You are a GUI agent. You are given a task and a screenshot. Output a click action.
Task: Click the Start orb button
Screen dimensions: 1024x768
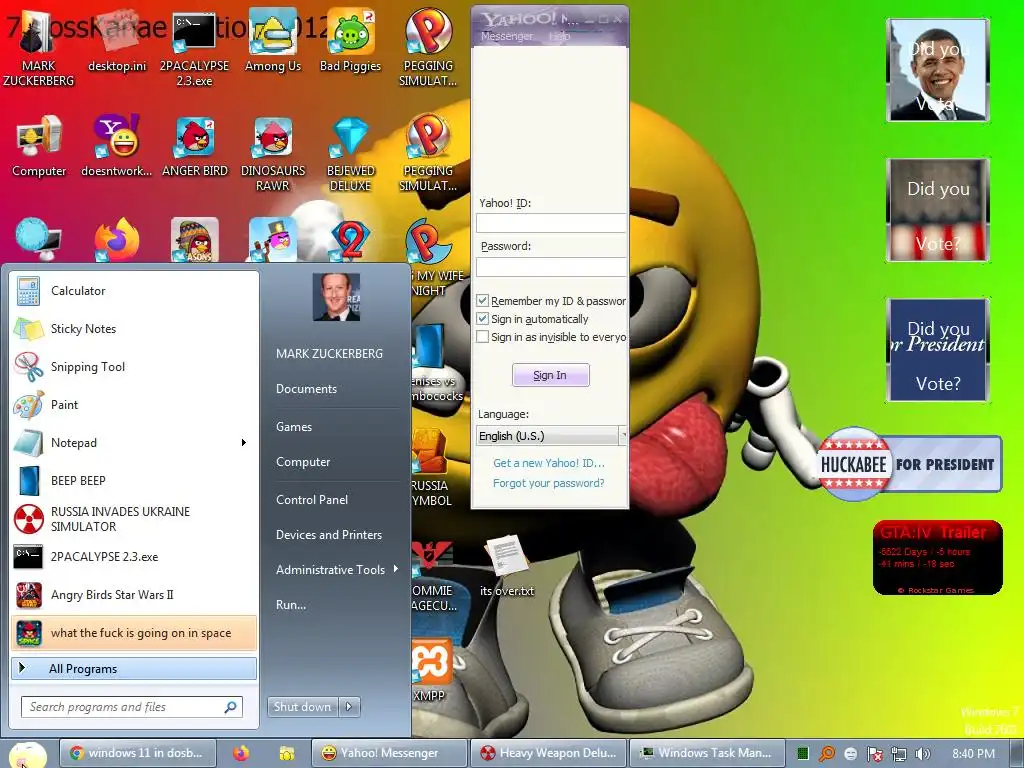(27, 754)
